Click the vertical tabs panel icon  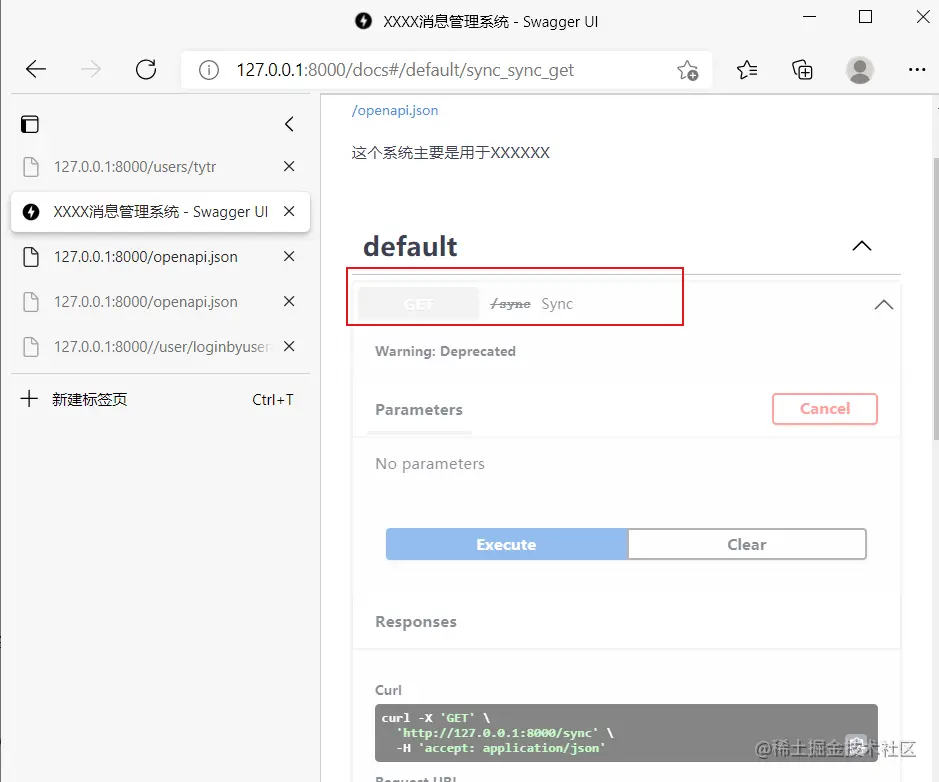point(30,124)
